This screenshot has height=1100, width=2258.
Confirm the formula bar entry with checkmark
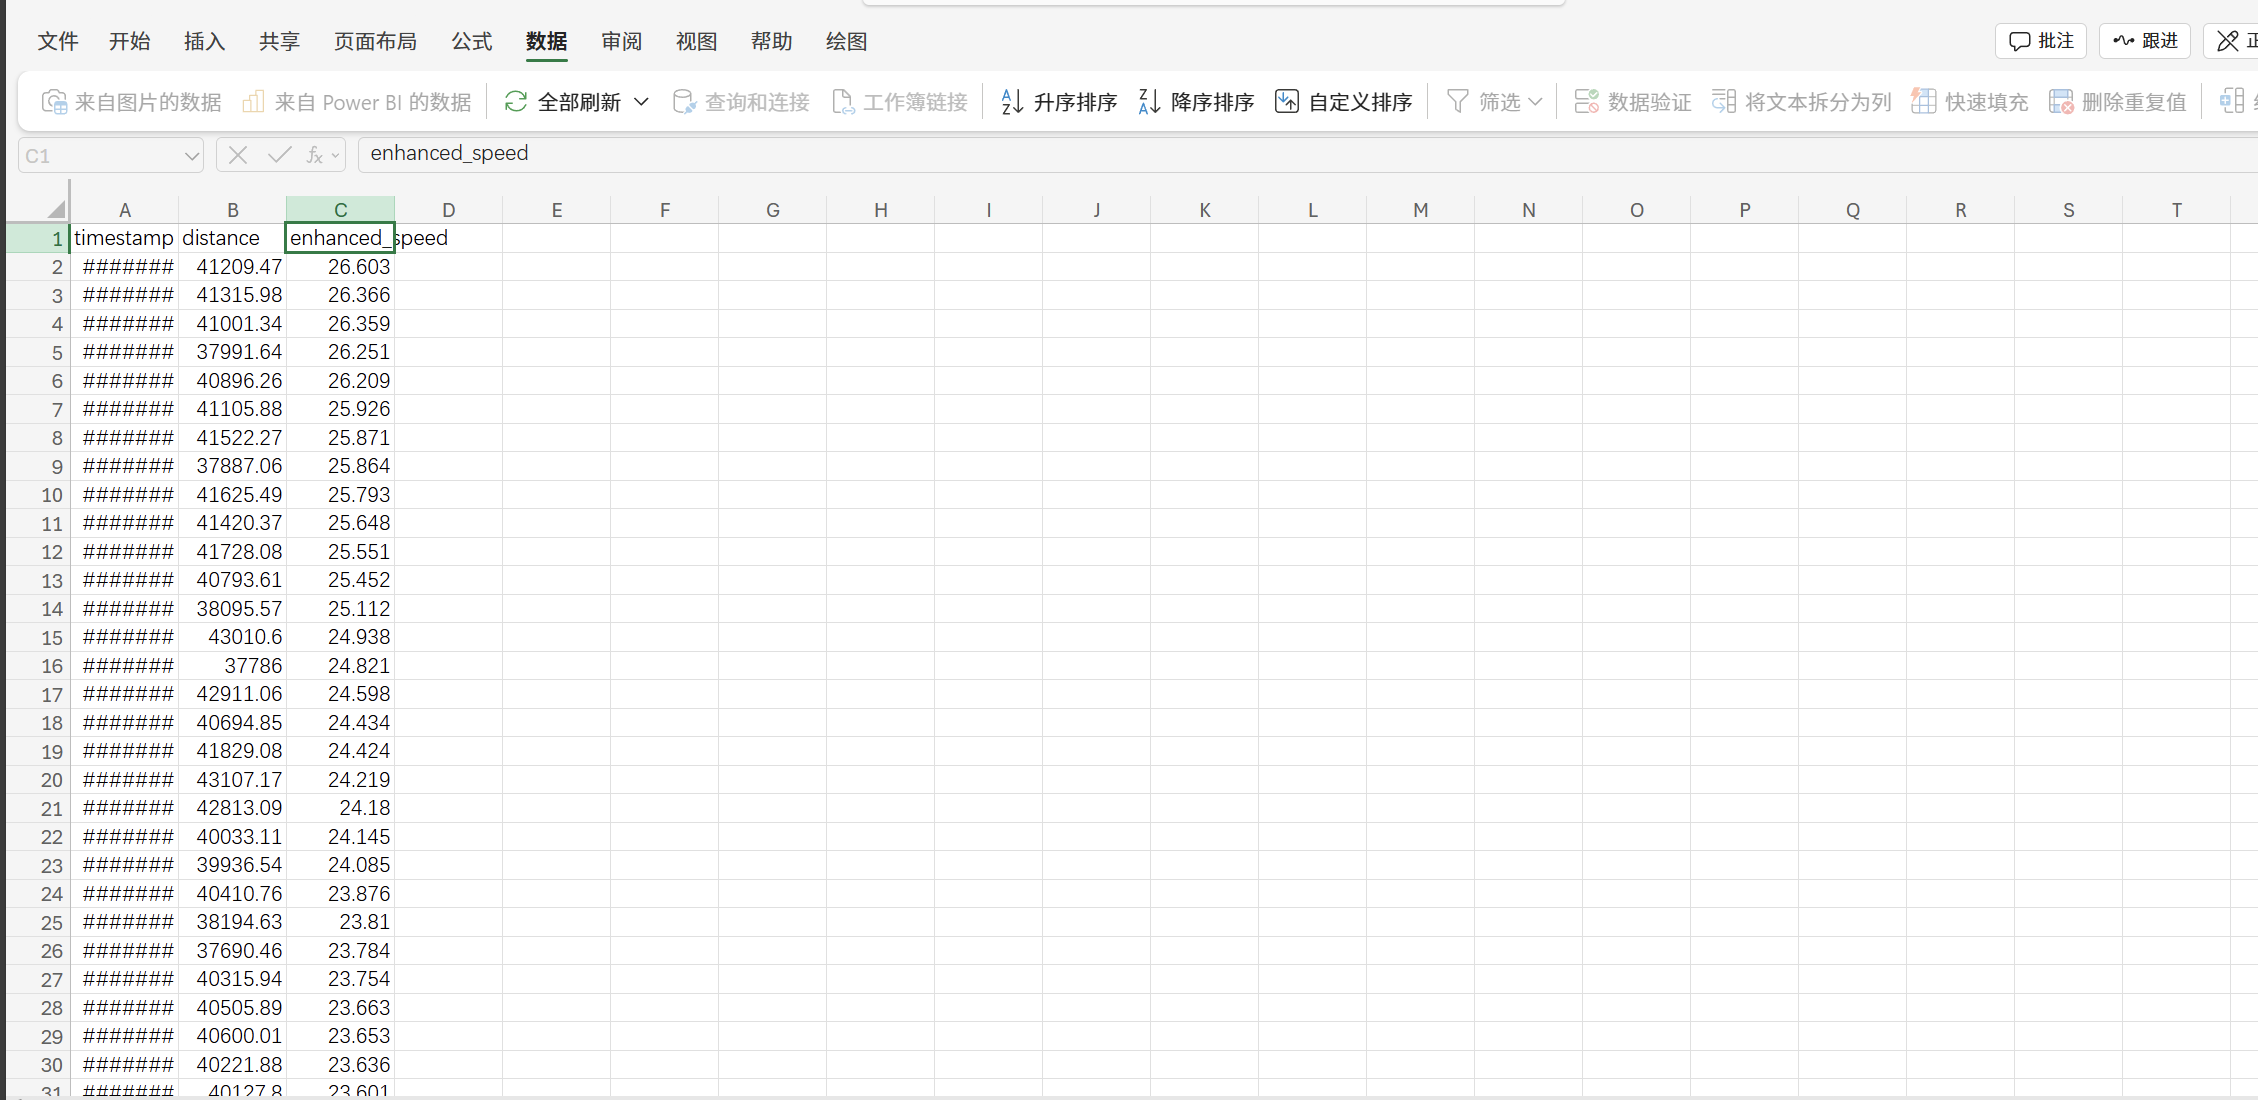pos(280,155)
